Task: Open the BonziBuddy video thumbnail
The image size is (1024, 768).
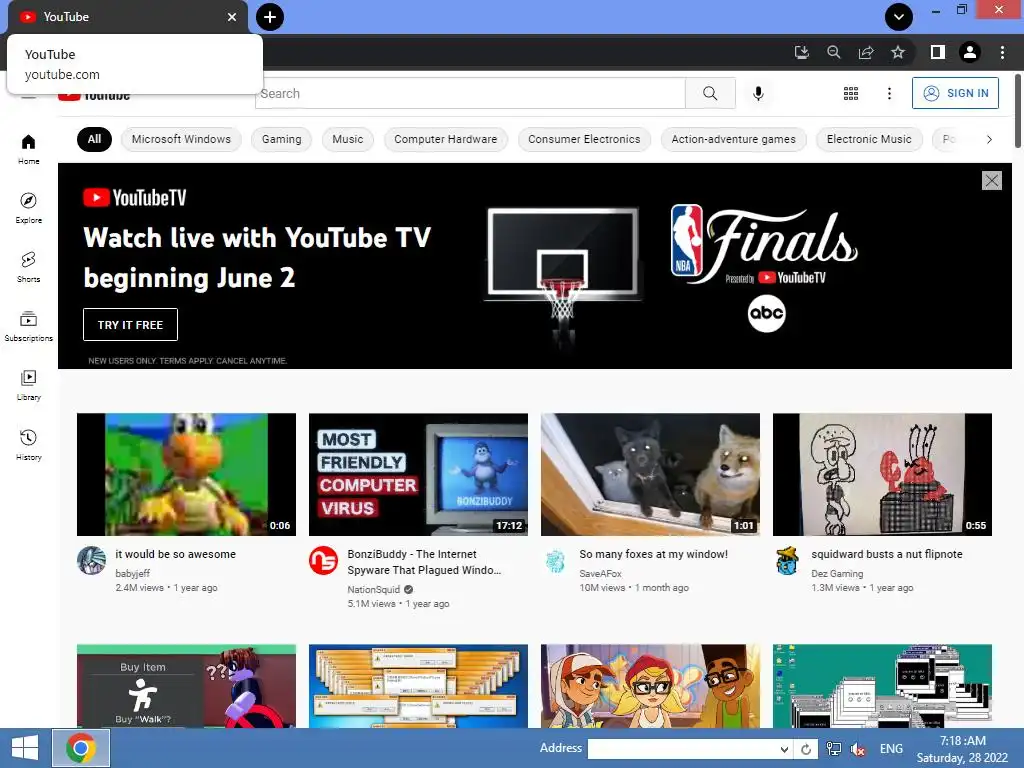Action: pos(418,474)
